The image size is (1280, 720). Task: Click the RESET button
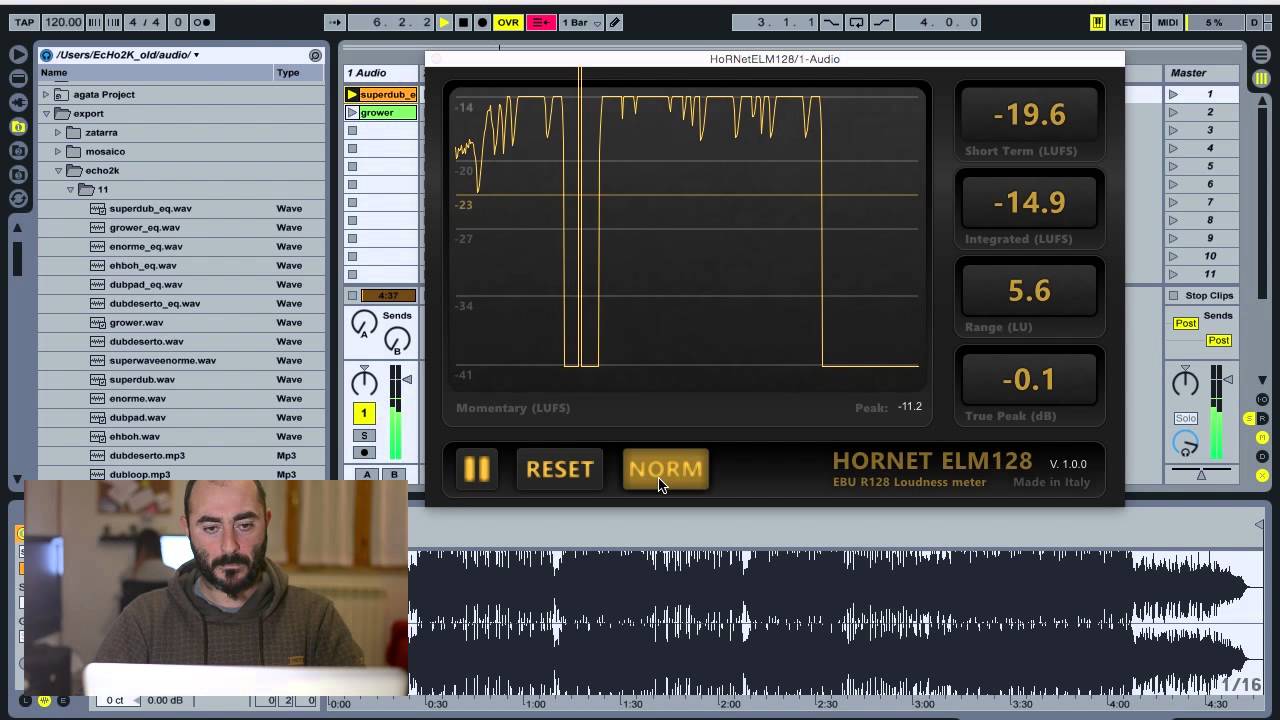[560, 469]
